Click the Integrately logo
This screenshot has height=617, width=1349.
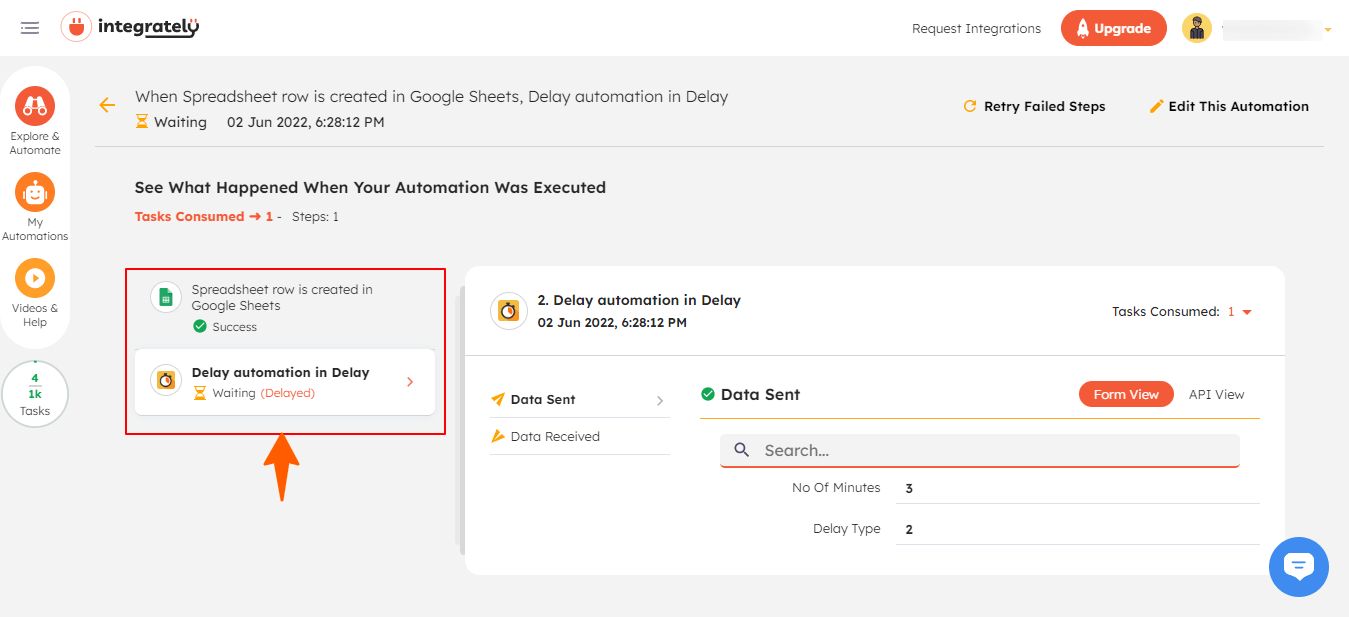point(130,27)
